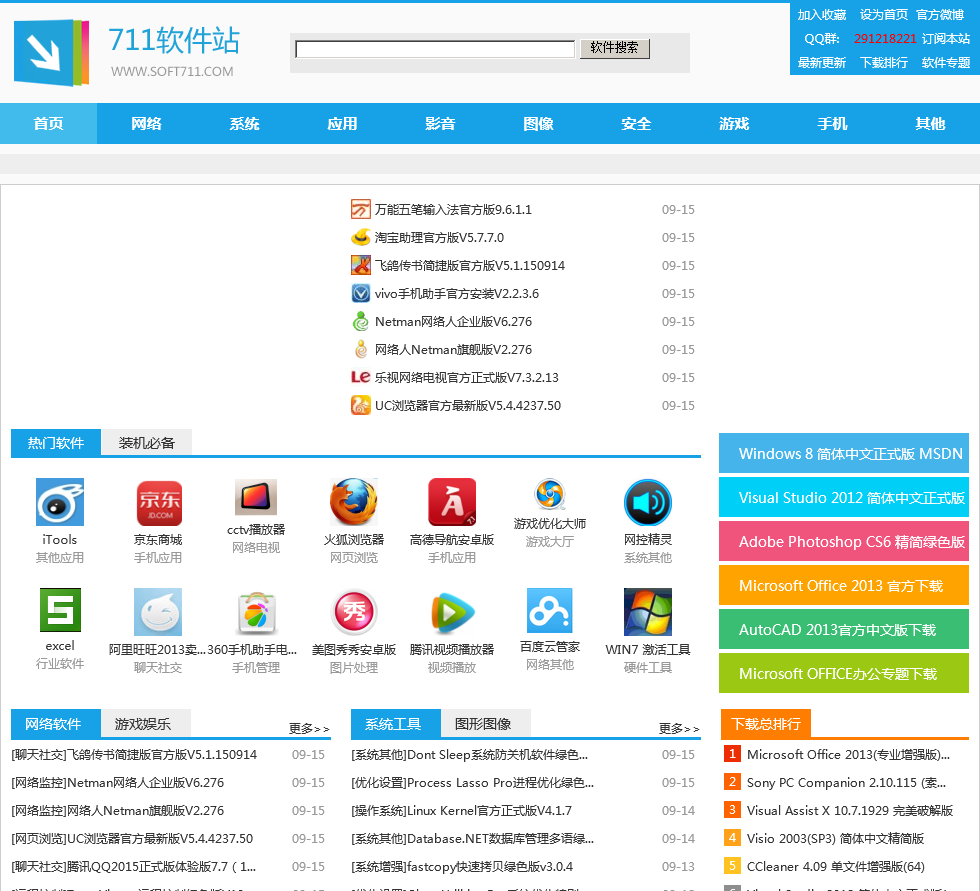
Task: Click the UC浏览器 list icon
Action: pyautogui.click(x=361, y=405)
